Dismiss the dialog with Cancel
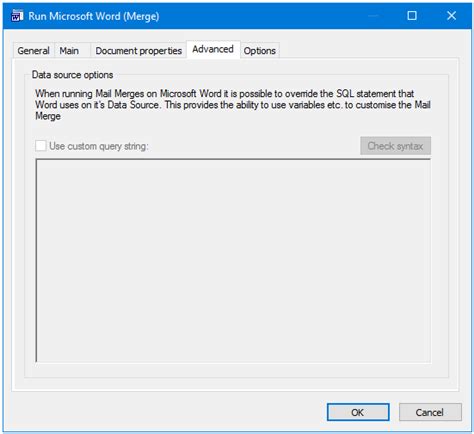 pyautogui.click(x=430, y=412)
